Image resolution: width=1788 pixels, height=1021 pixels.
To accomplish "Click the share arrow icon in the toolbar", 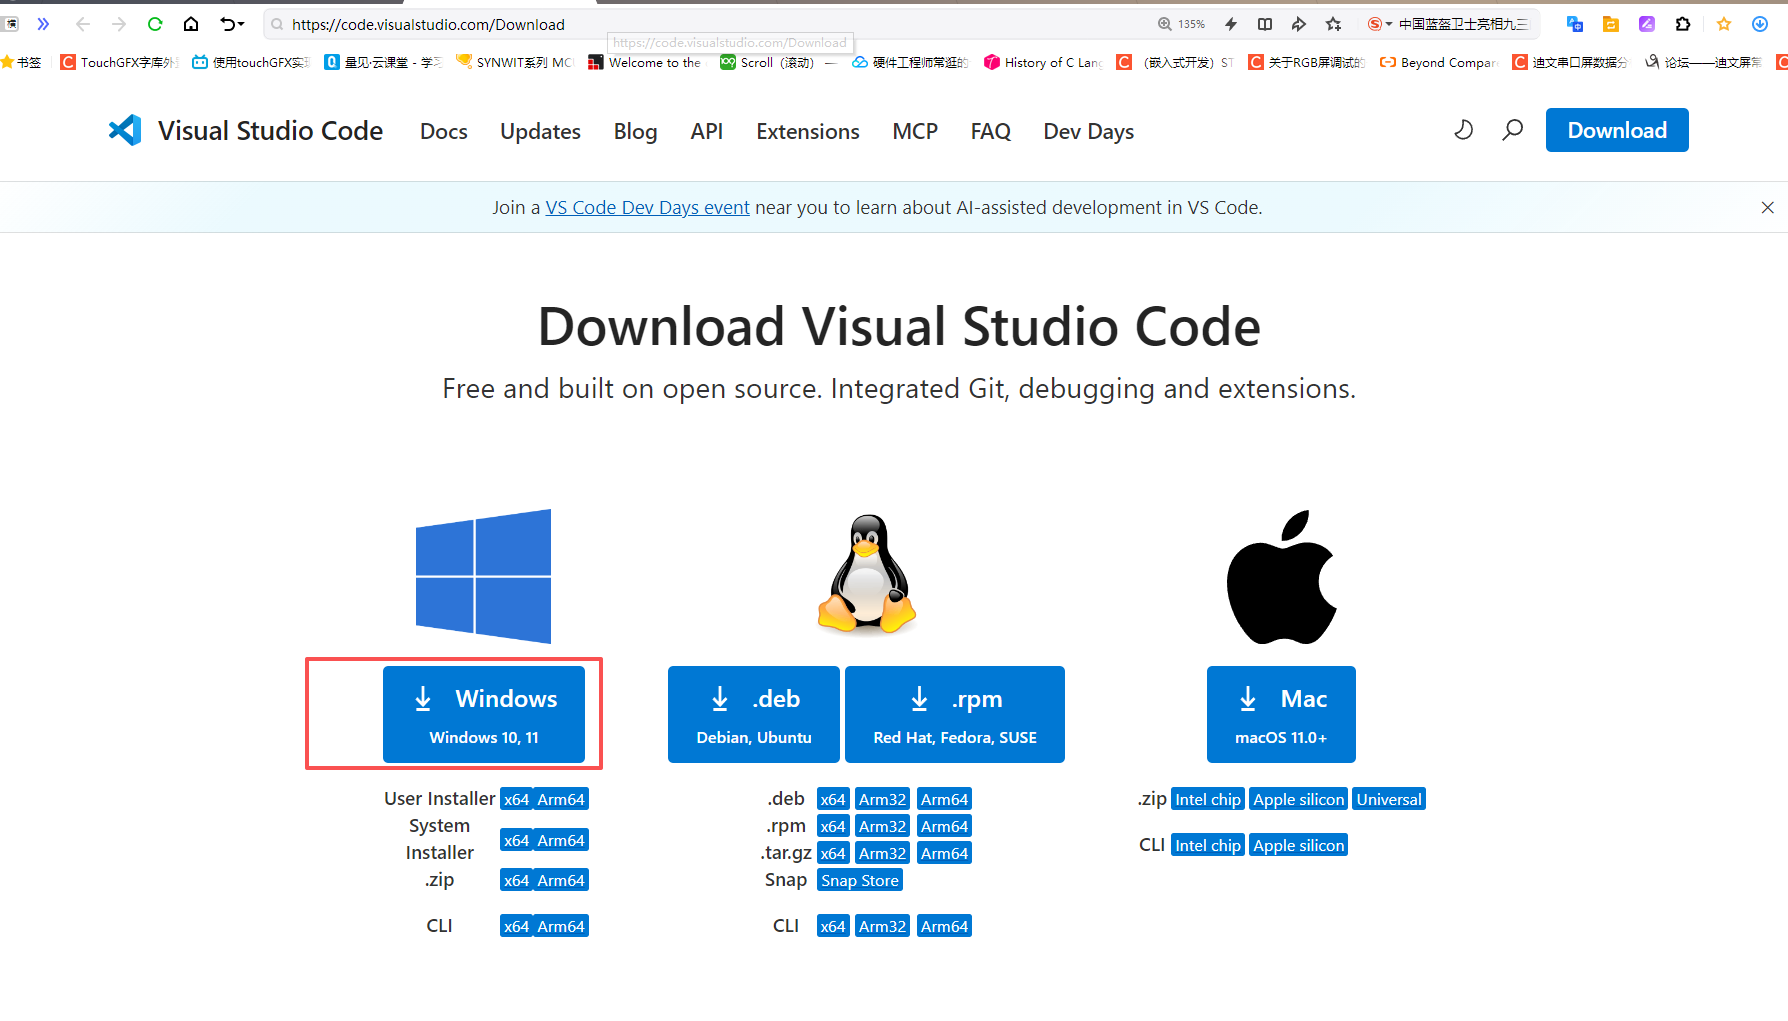I will [1298, 24].
